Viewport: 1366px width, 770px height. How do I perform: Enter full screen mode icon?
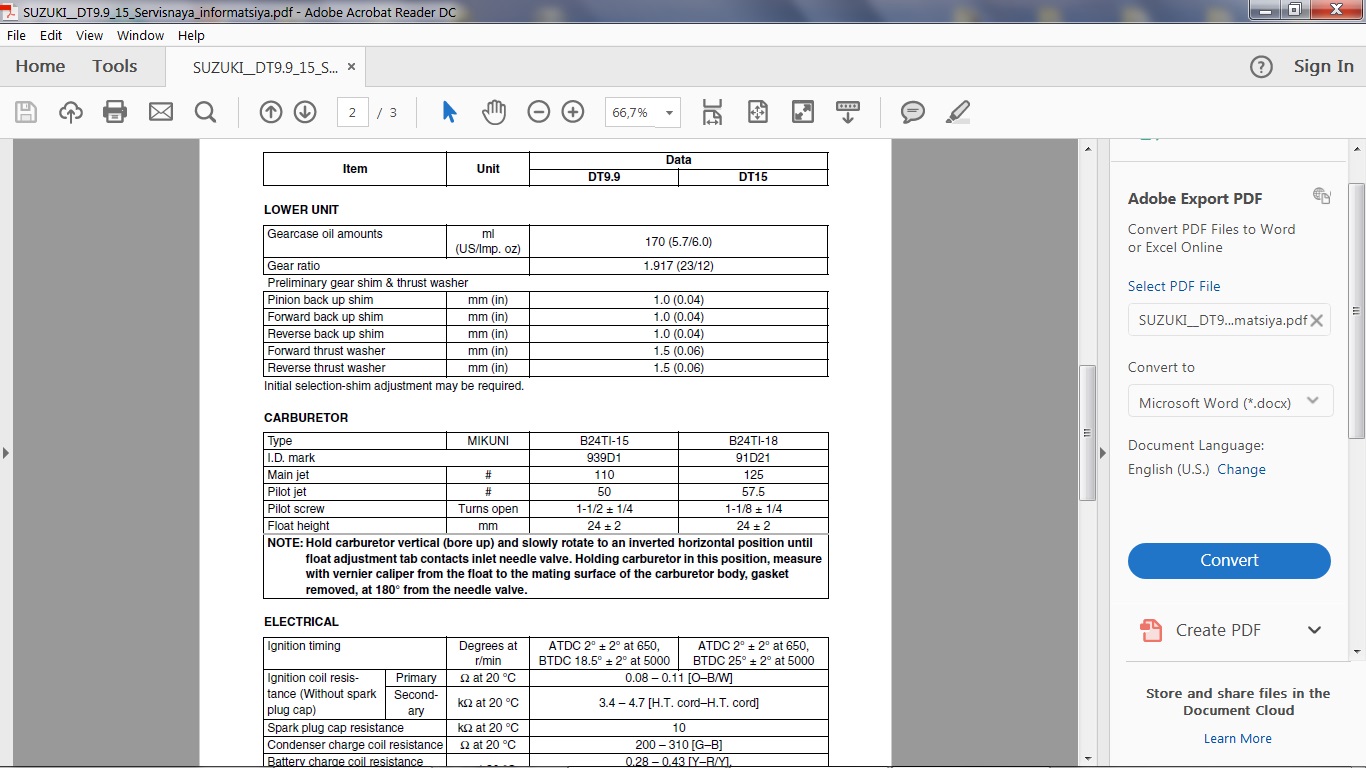tap(803, 112)
